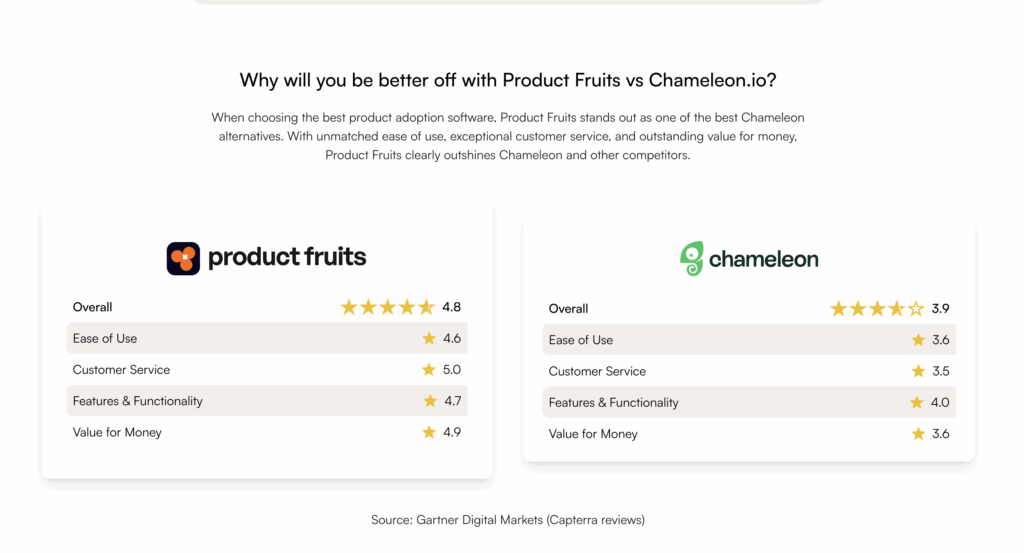This screenshot has height=553, width=1024.
Task: Click star icon beside 4.7 Features rating
Action: pyautogui.click(x=430, y=401)
